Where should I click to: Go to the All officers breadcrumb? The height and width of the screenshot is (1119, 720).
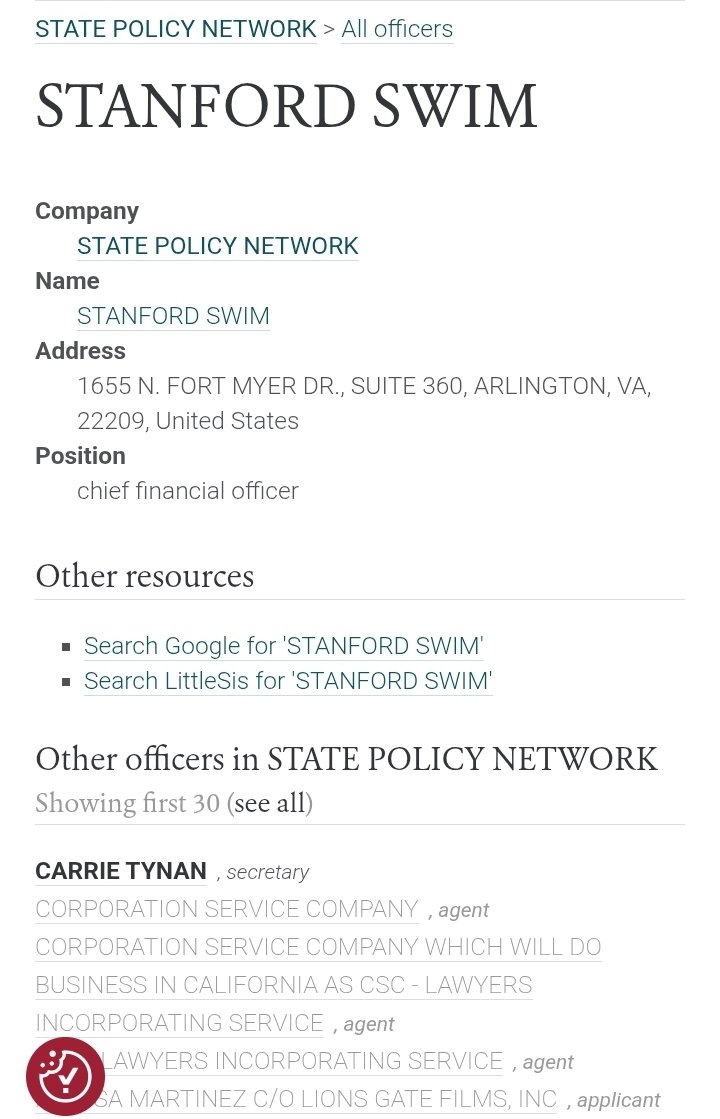click(x=397, y=29)
